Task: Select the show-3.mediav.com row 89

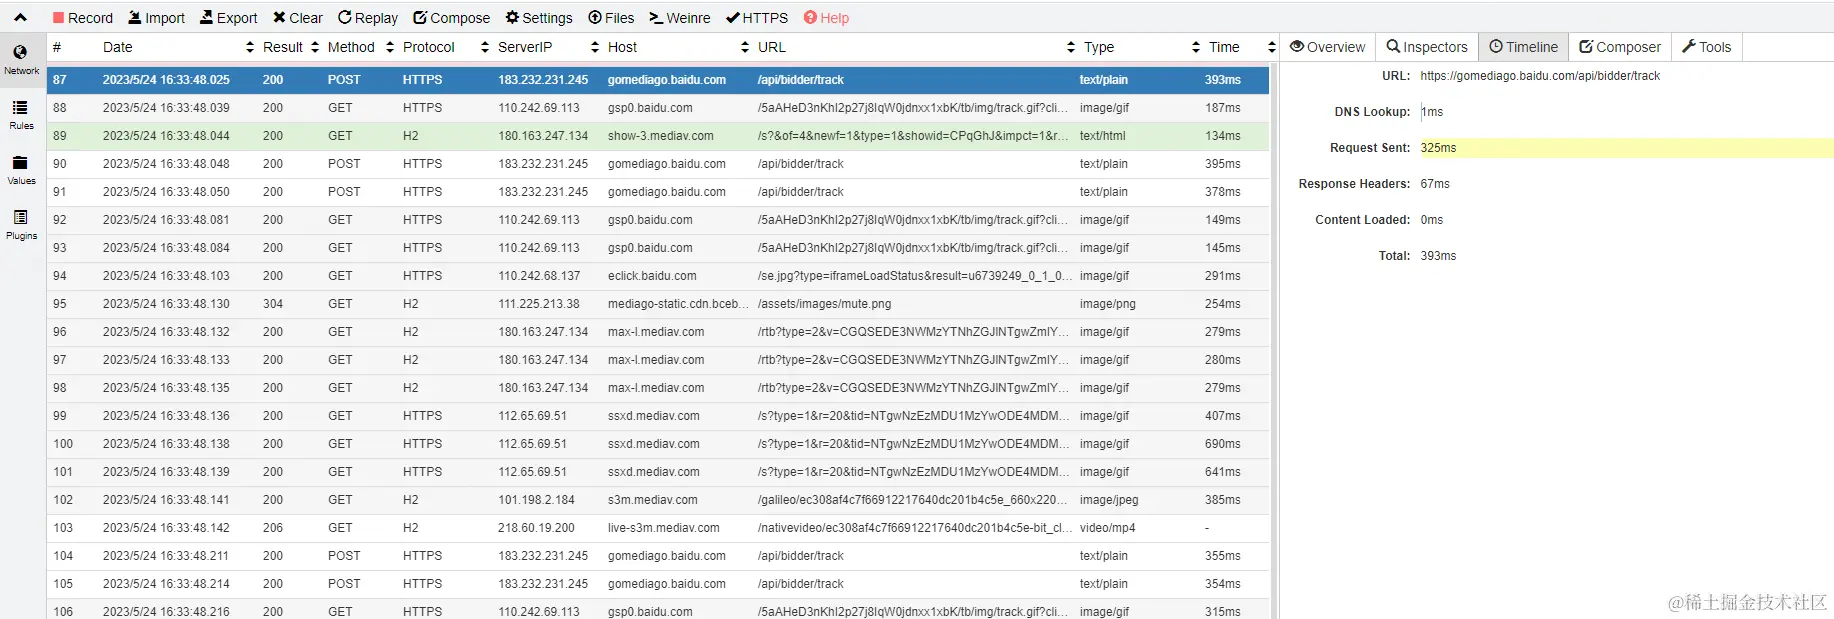Action: (658, 136)
